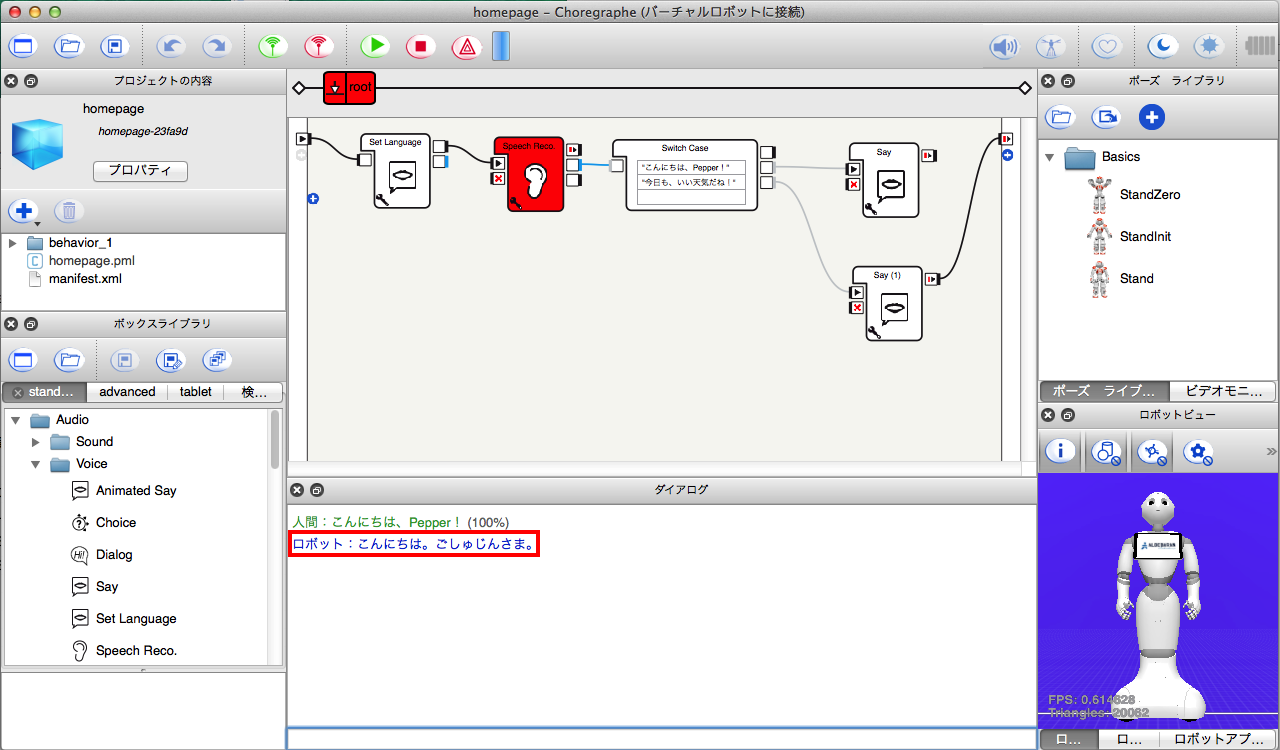
Task: Select homepage.pml file
Action: [92, 261]
